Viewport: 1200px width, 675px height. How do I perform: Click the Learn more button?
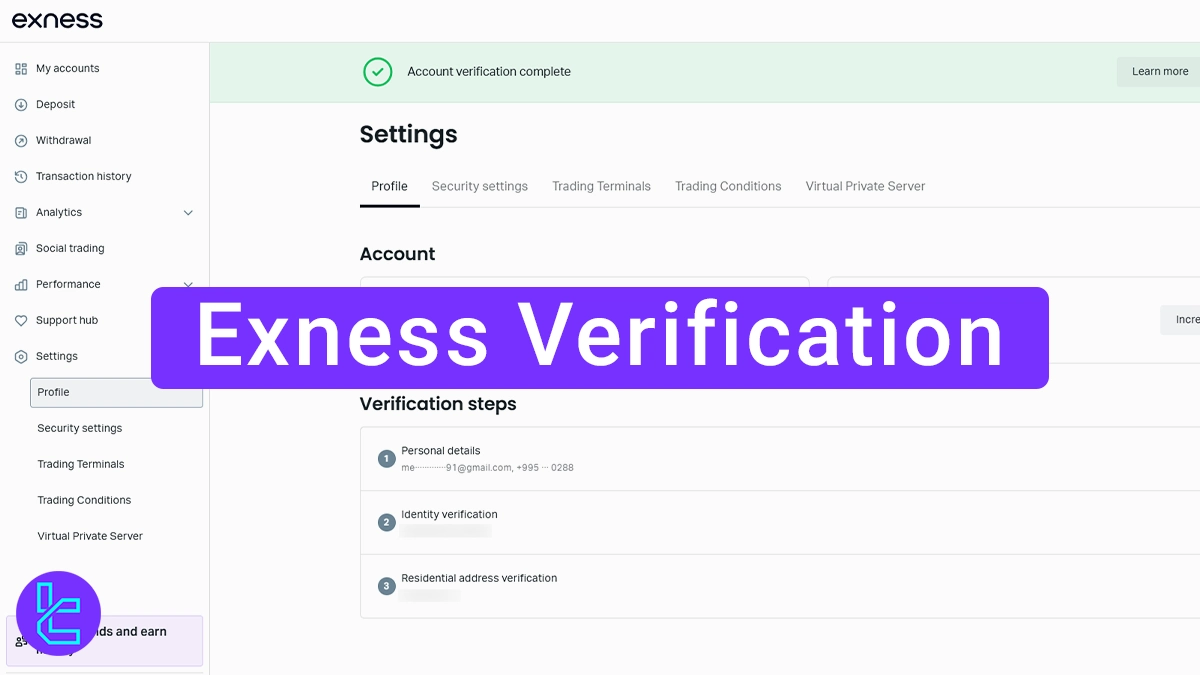(x=1158, y=71)
